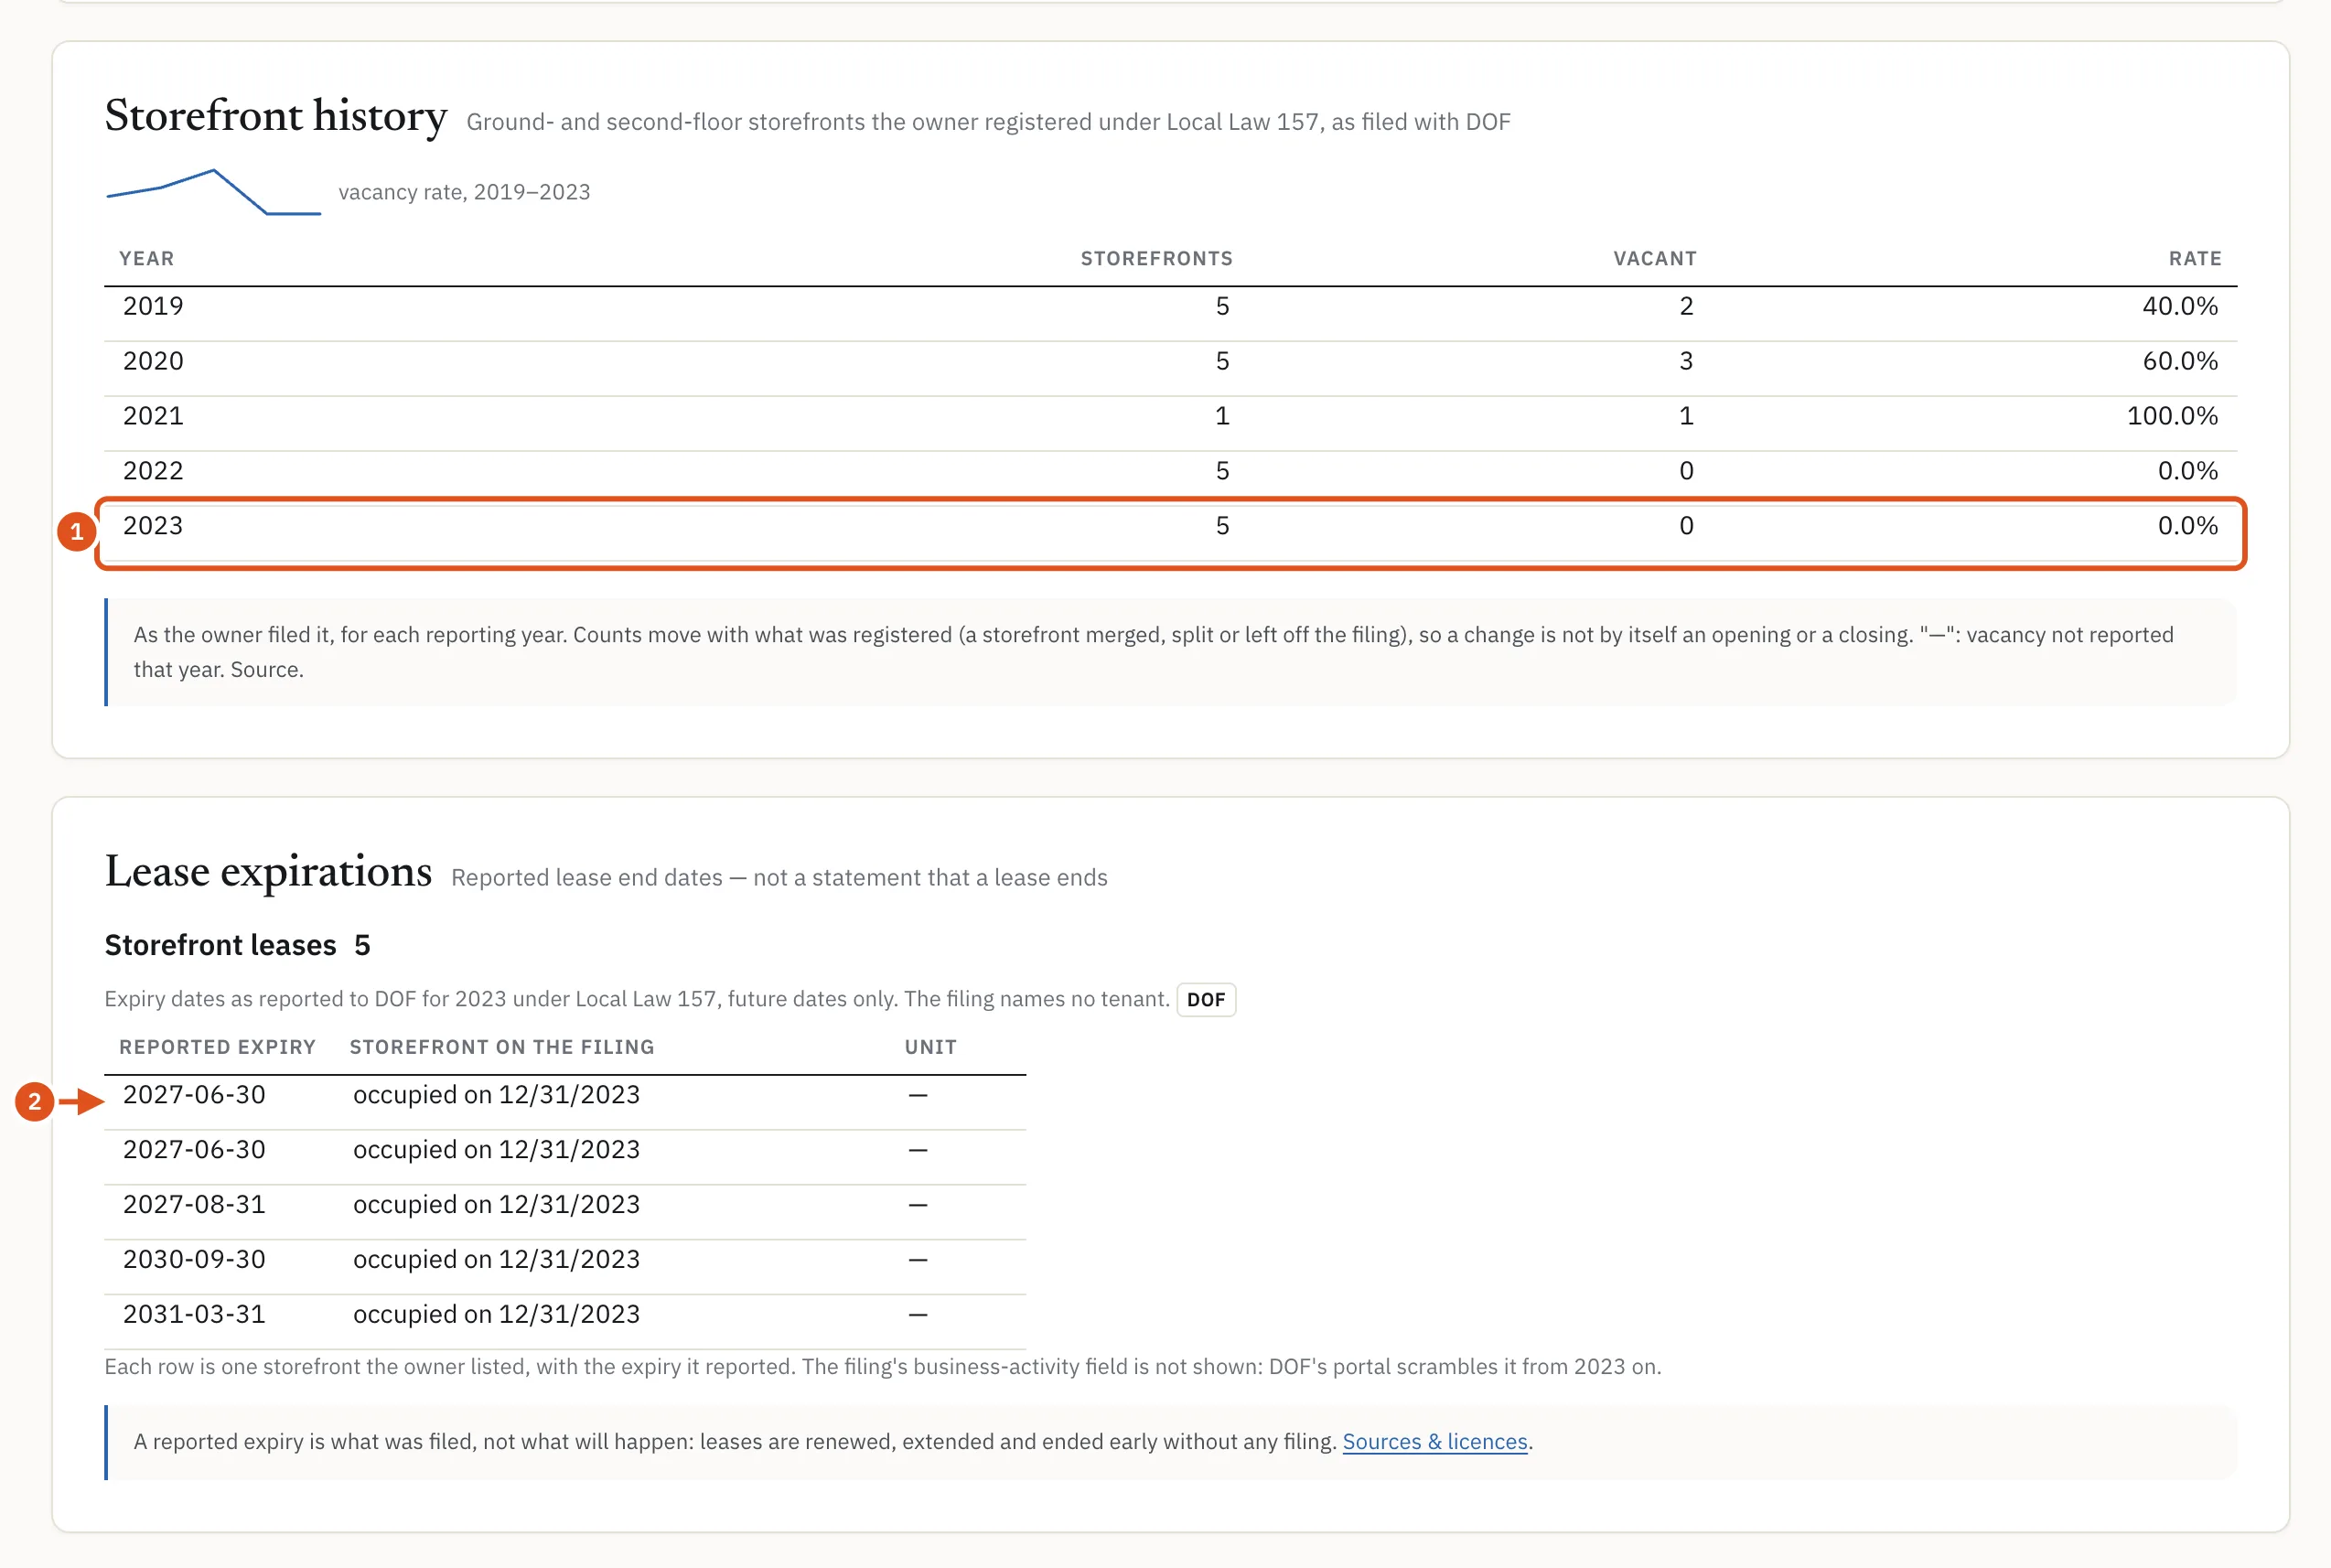Click the 0.0% rate in the 2022 row
2331x1568 pixels.
coord(2187,471)
